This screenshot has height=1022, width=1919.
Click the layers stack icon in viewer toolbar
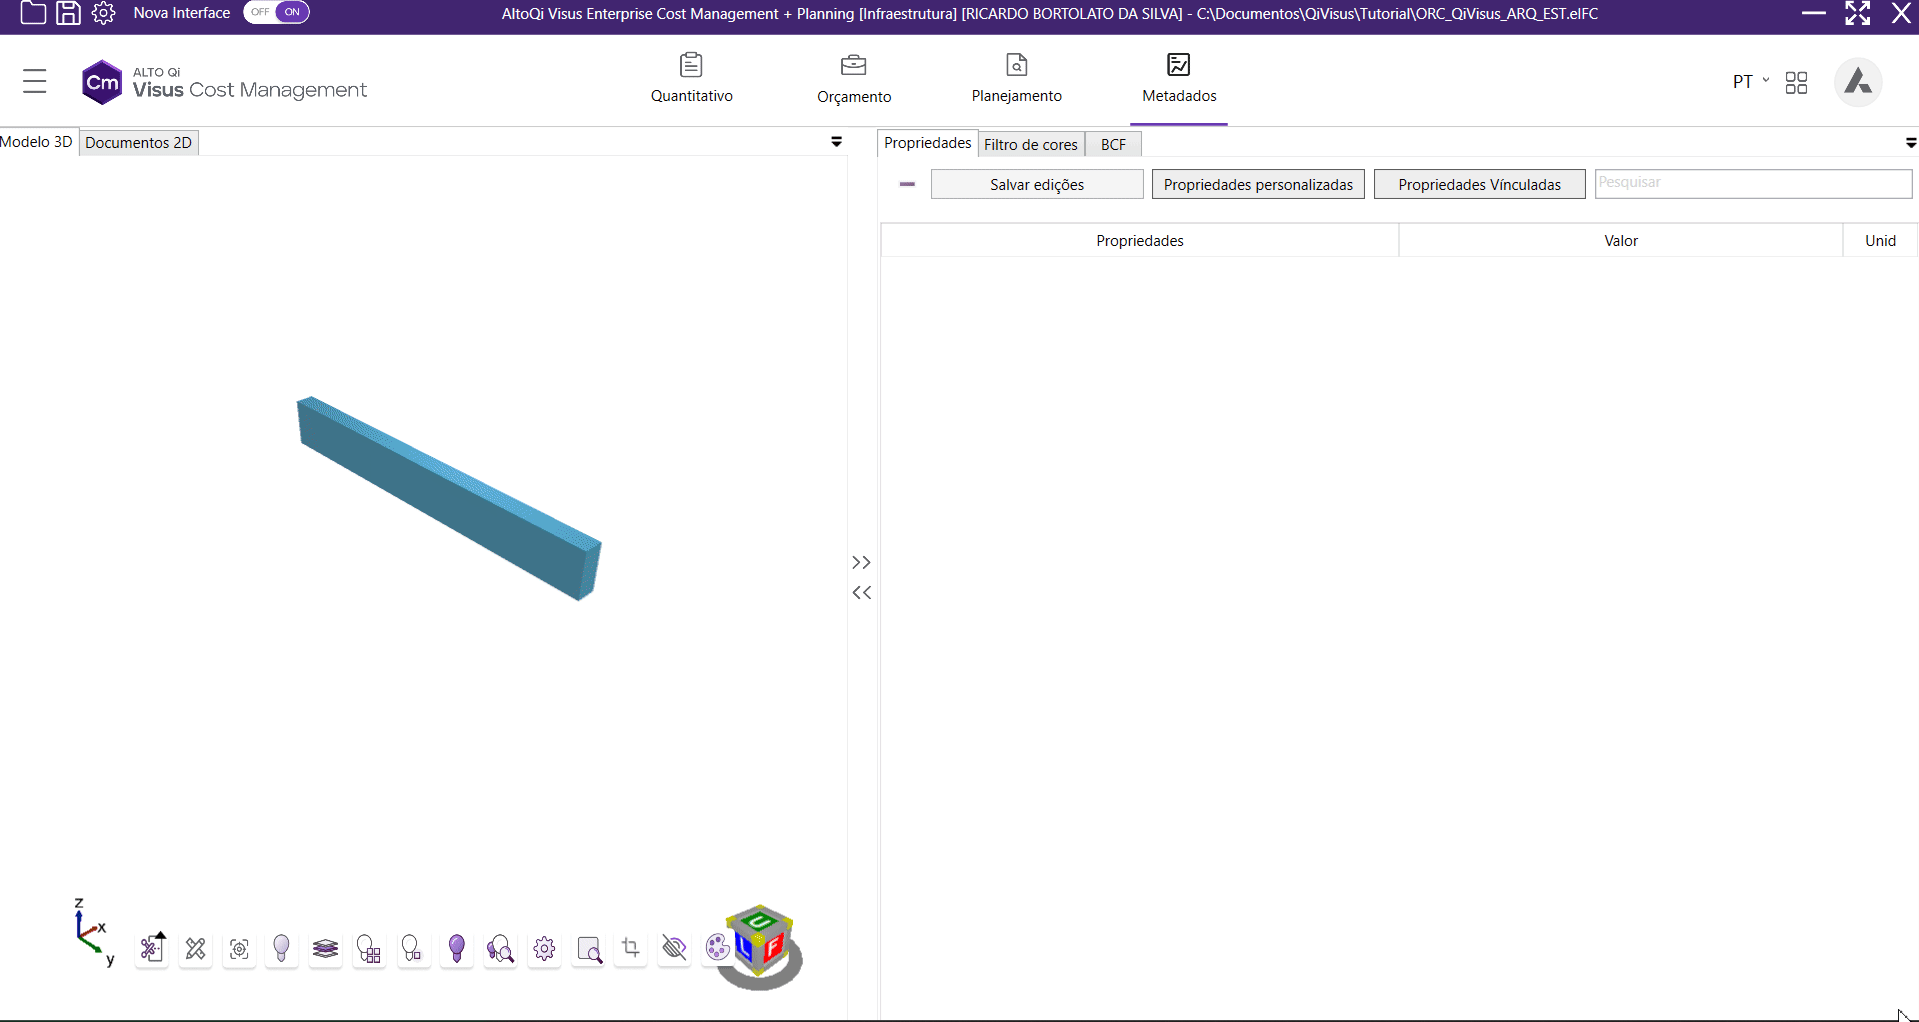pos(325,949)
